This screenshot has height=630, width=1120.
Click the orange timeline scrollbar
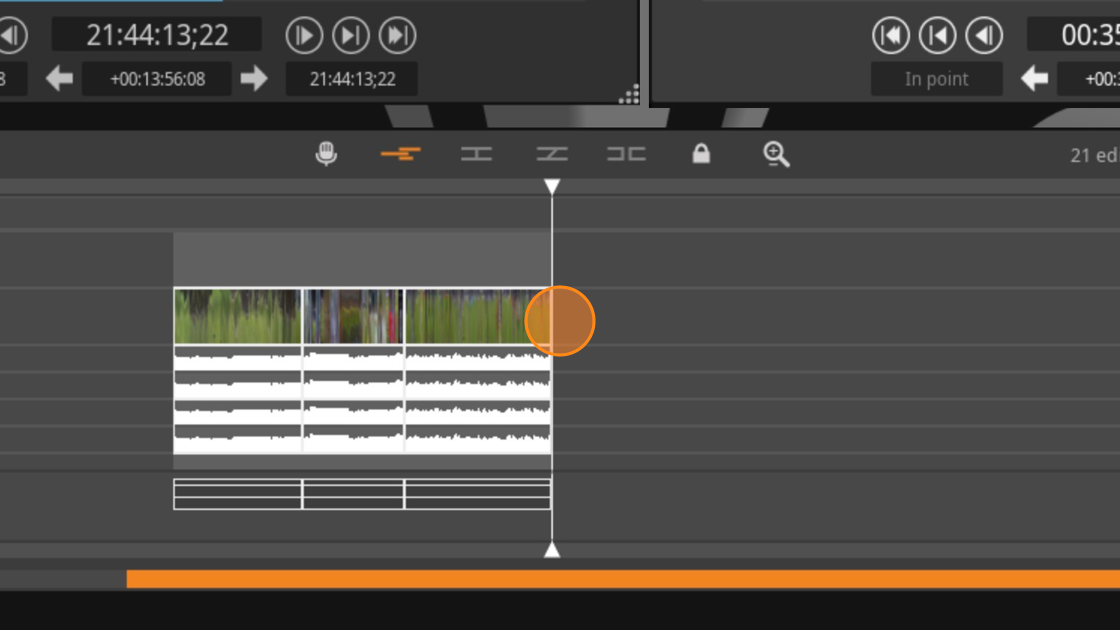click(x=623, y=579)
